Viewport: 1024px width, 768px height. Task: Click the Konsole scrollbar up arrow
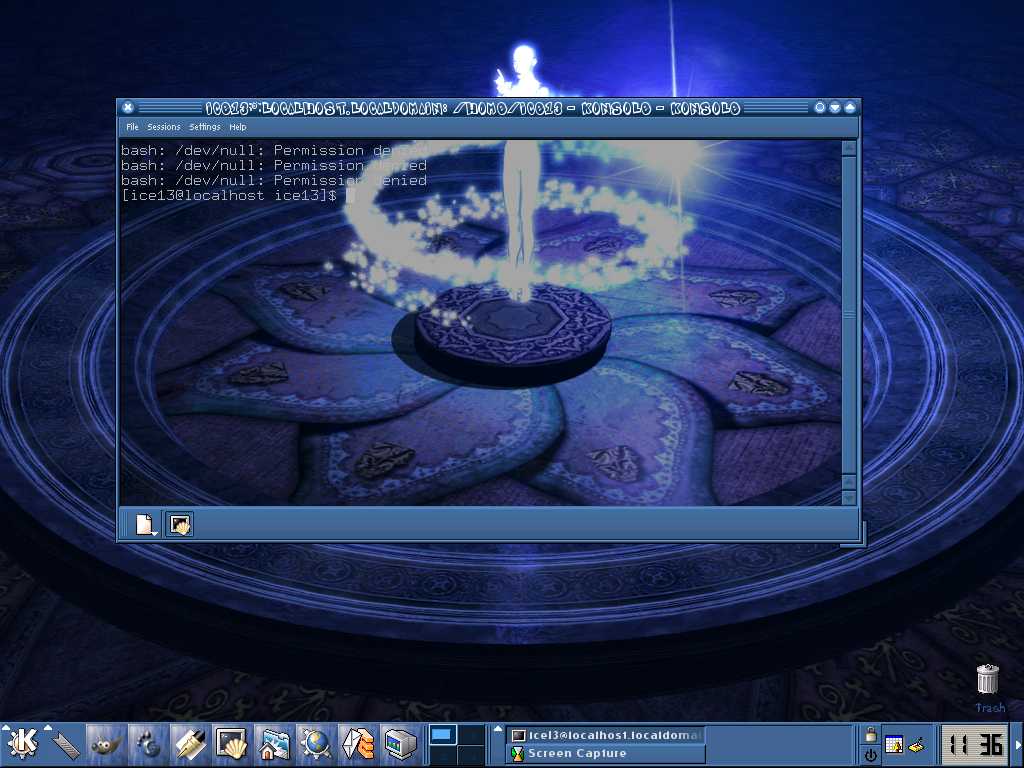tap(849, 148)
